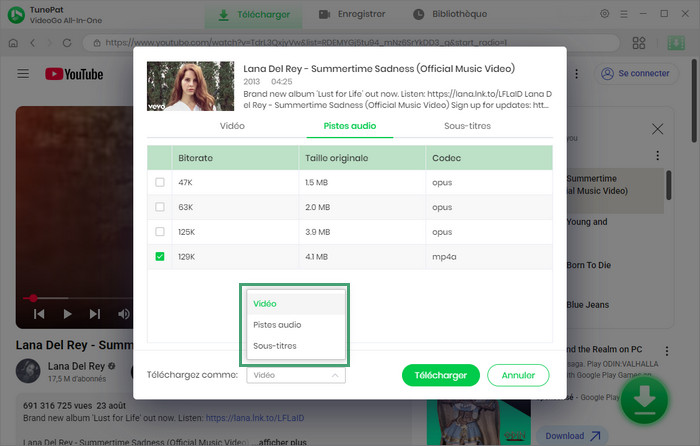Switch to the Sous-titres tab
700x446 pixels.
[x=467, y=126]
